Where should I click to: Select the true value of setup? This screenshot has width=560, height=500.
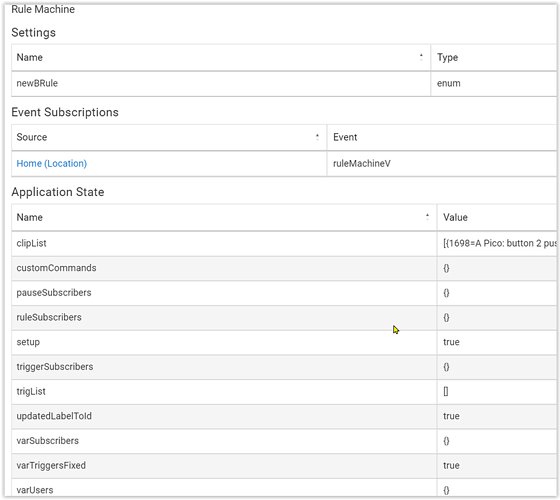pyautogui.click(x=451, y=342)
